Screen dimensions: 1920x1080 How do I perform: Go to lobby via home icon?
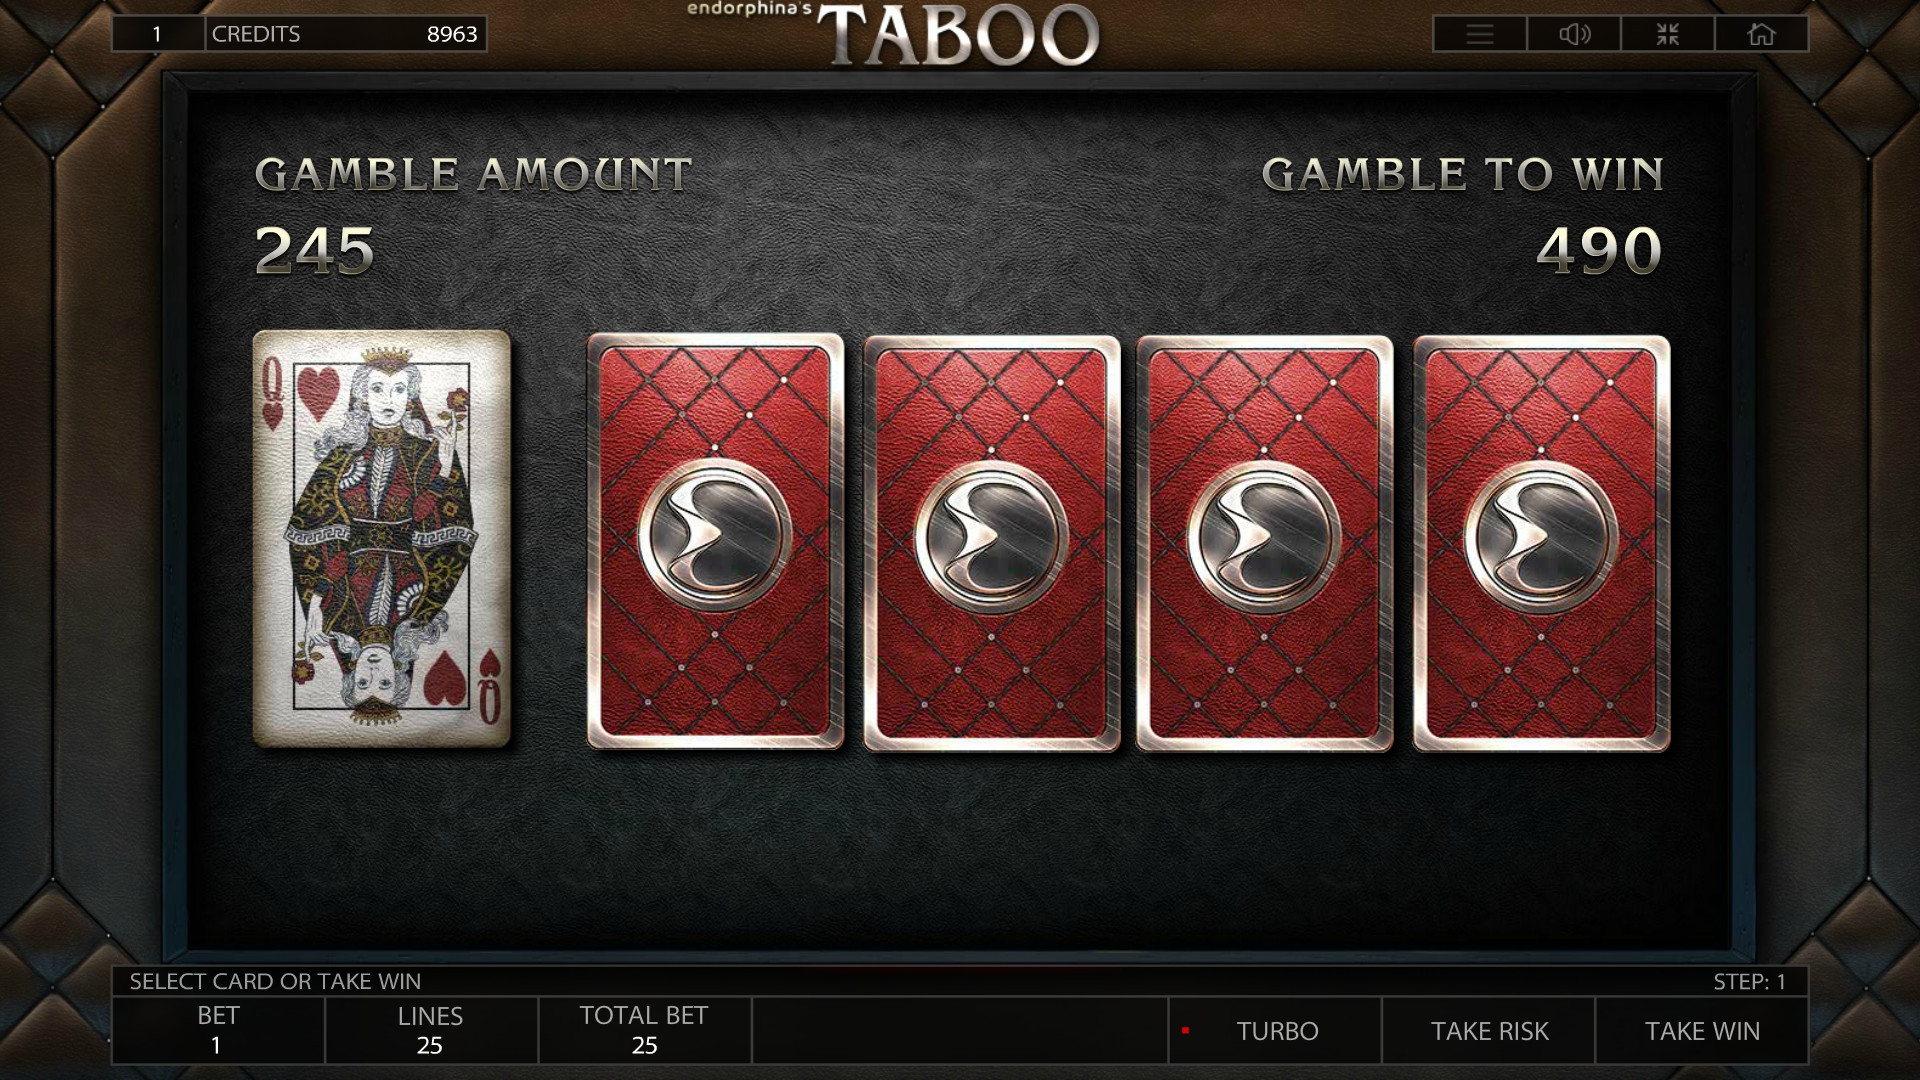[1761, 34]
